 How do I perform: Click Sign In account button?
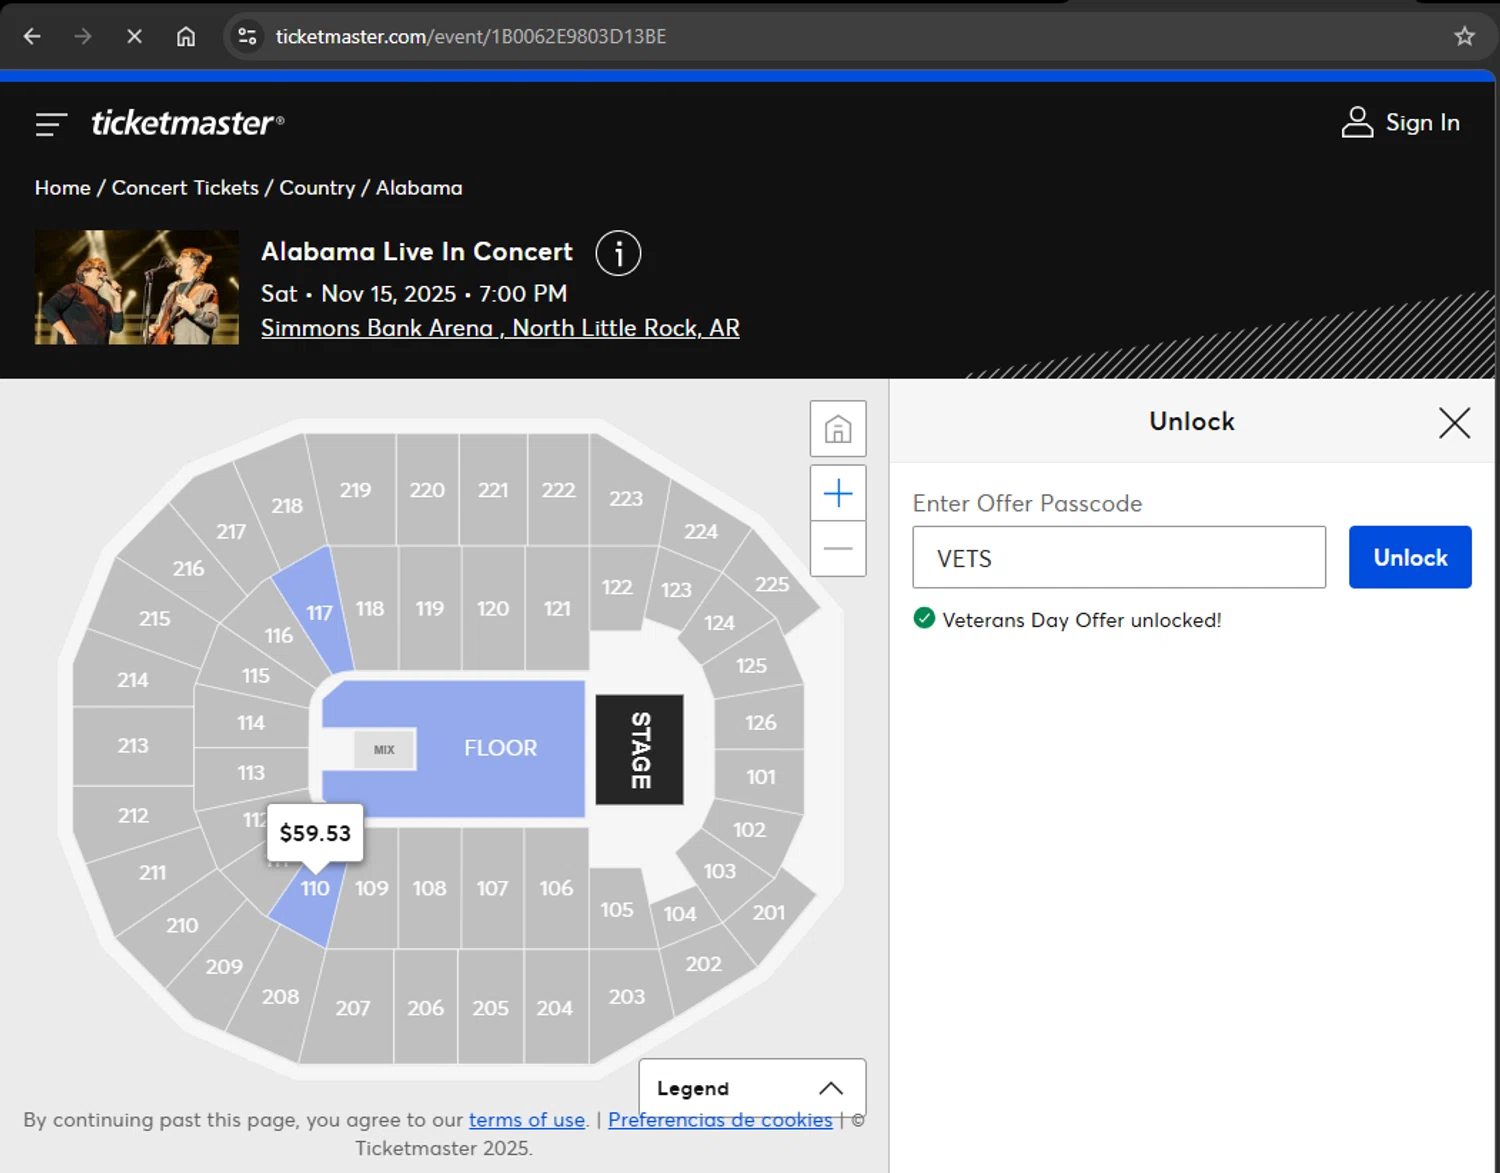[x=1400, y=123]
